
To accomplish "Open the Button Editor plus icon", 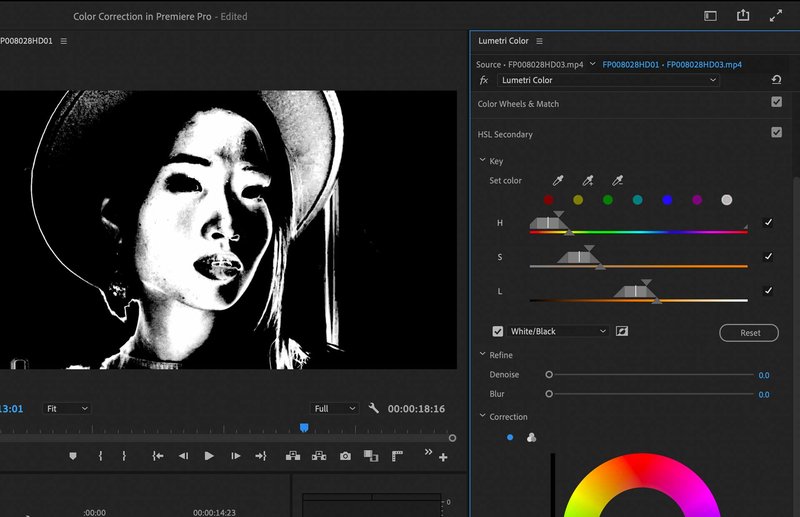I will click(443, 457).
